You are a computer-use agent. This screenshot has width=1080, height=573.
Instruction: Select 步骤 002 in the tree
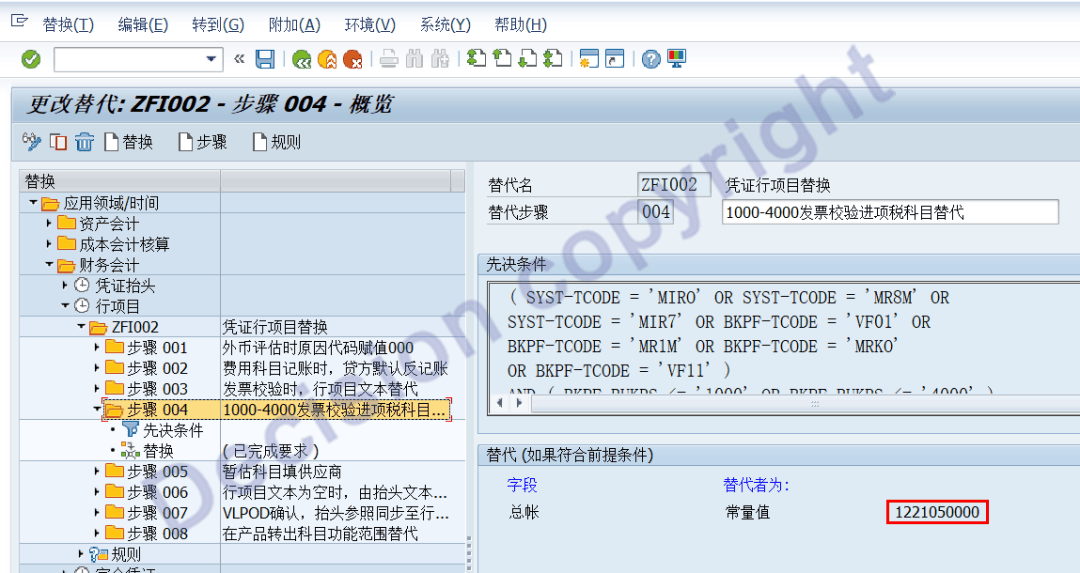click(x=157, y=368)
